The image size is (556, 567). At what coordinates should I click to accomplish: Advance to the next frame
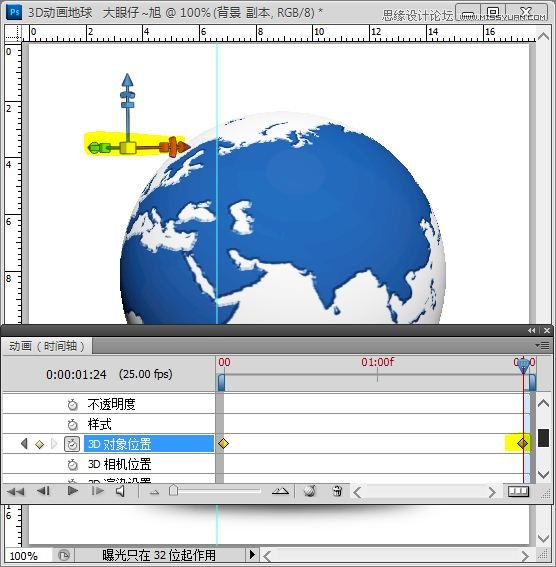coord(98,491)
